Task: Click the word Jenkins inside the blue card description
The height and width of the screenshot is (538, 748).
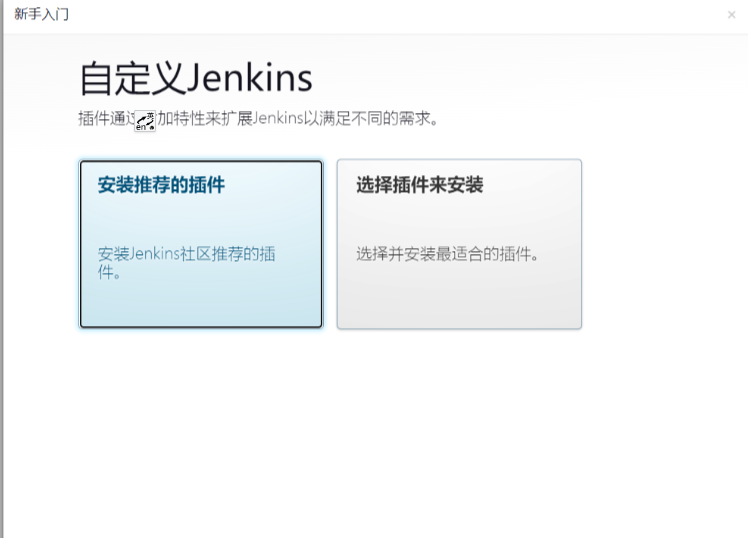Action: click(x=154, y=254)
